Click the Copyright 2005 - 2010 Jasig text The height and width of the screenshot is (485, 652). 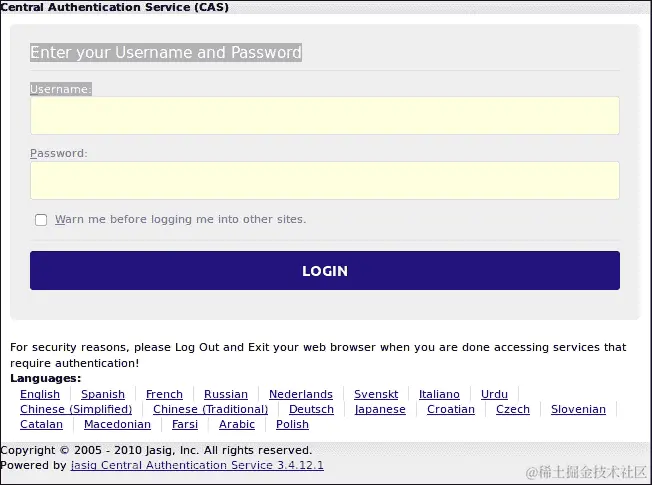156,450
